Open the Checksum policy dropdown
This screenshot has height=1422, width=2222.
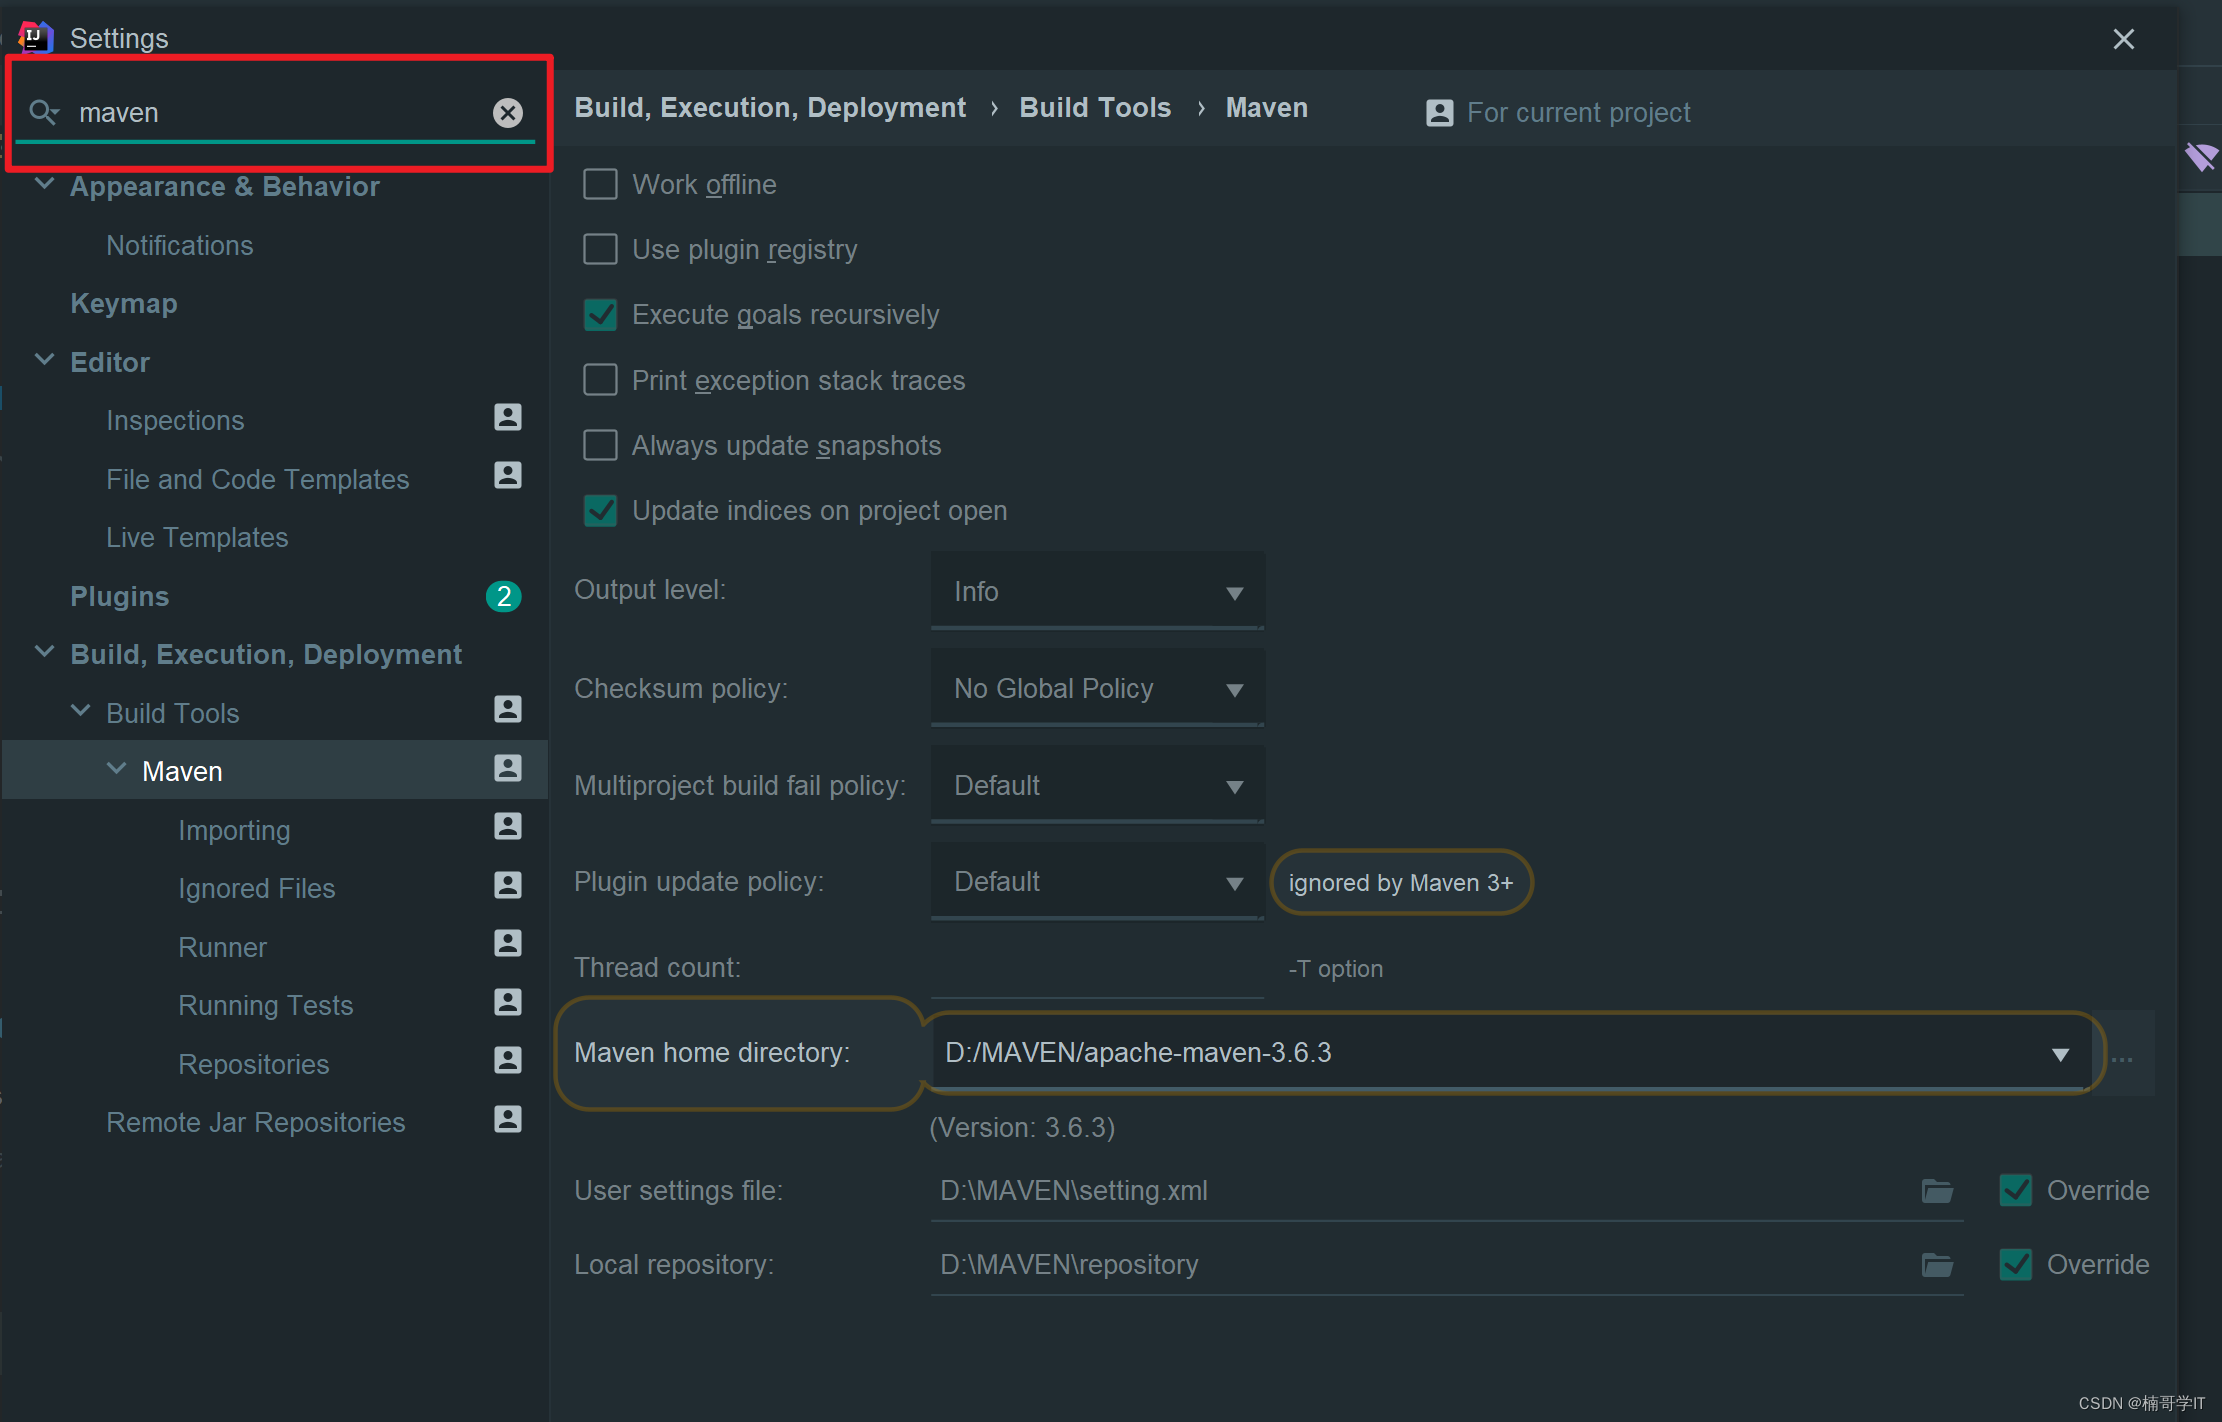pyautogui.click(x=1097, y=689)
